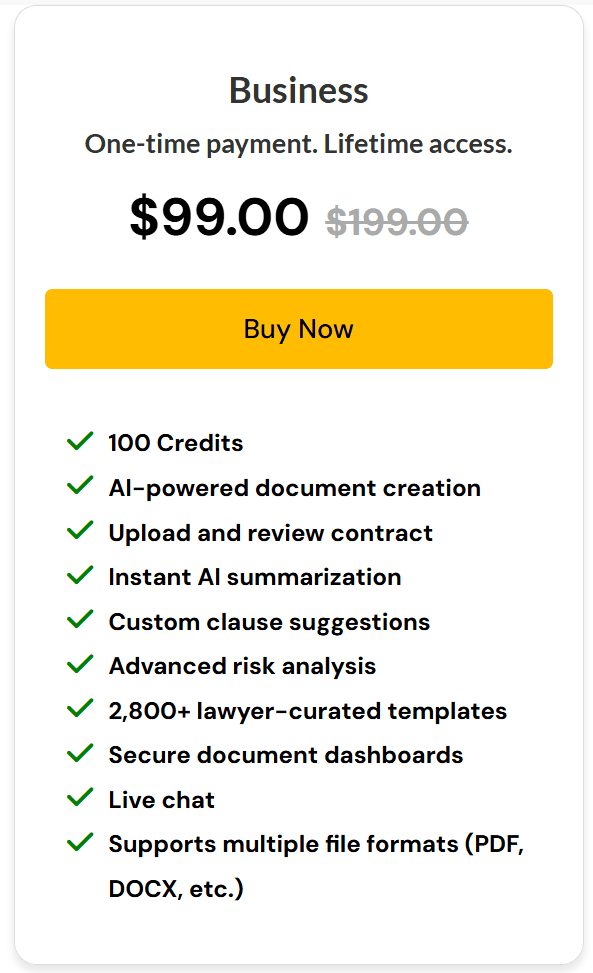Image resolution: width=593 pixels, height=973 pixels.
Task: Click checkmark next to Supports multiple file formats
Action: pos(80,843)
